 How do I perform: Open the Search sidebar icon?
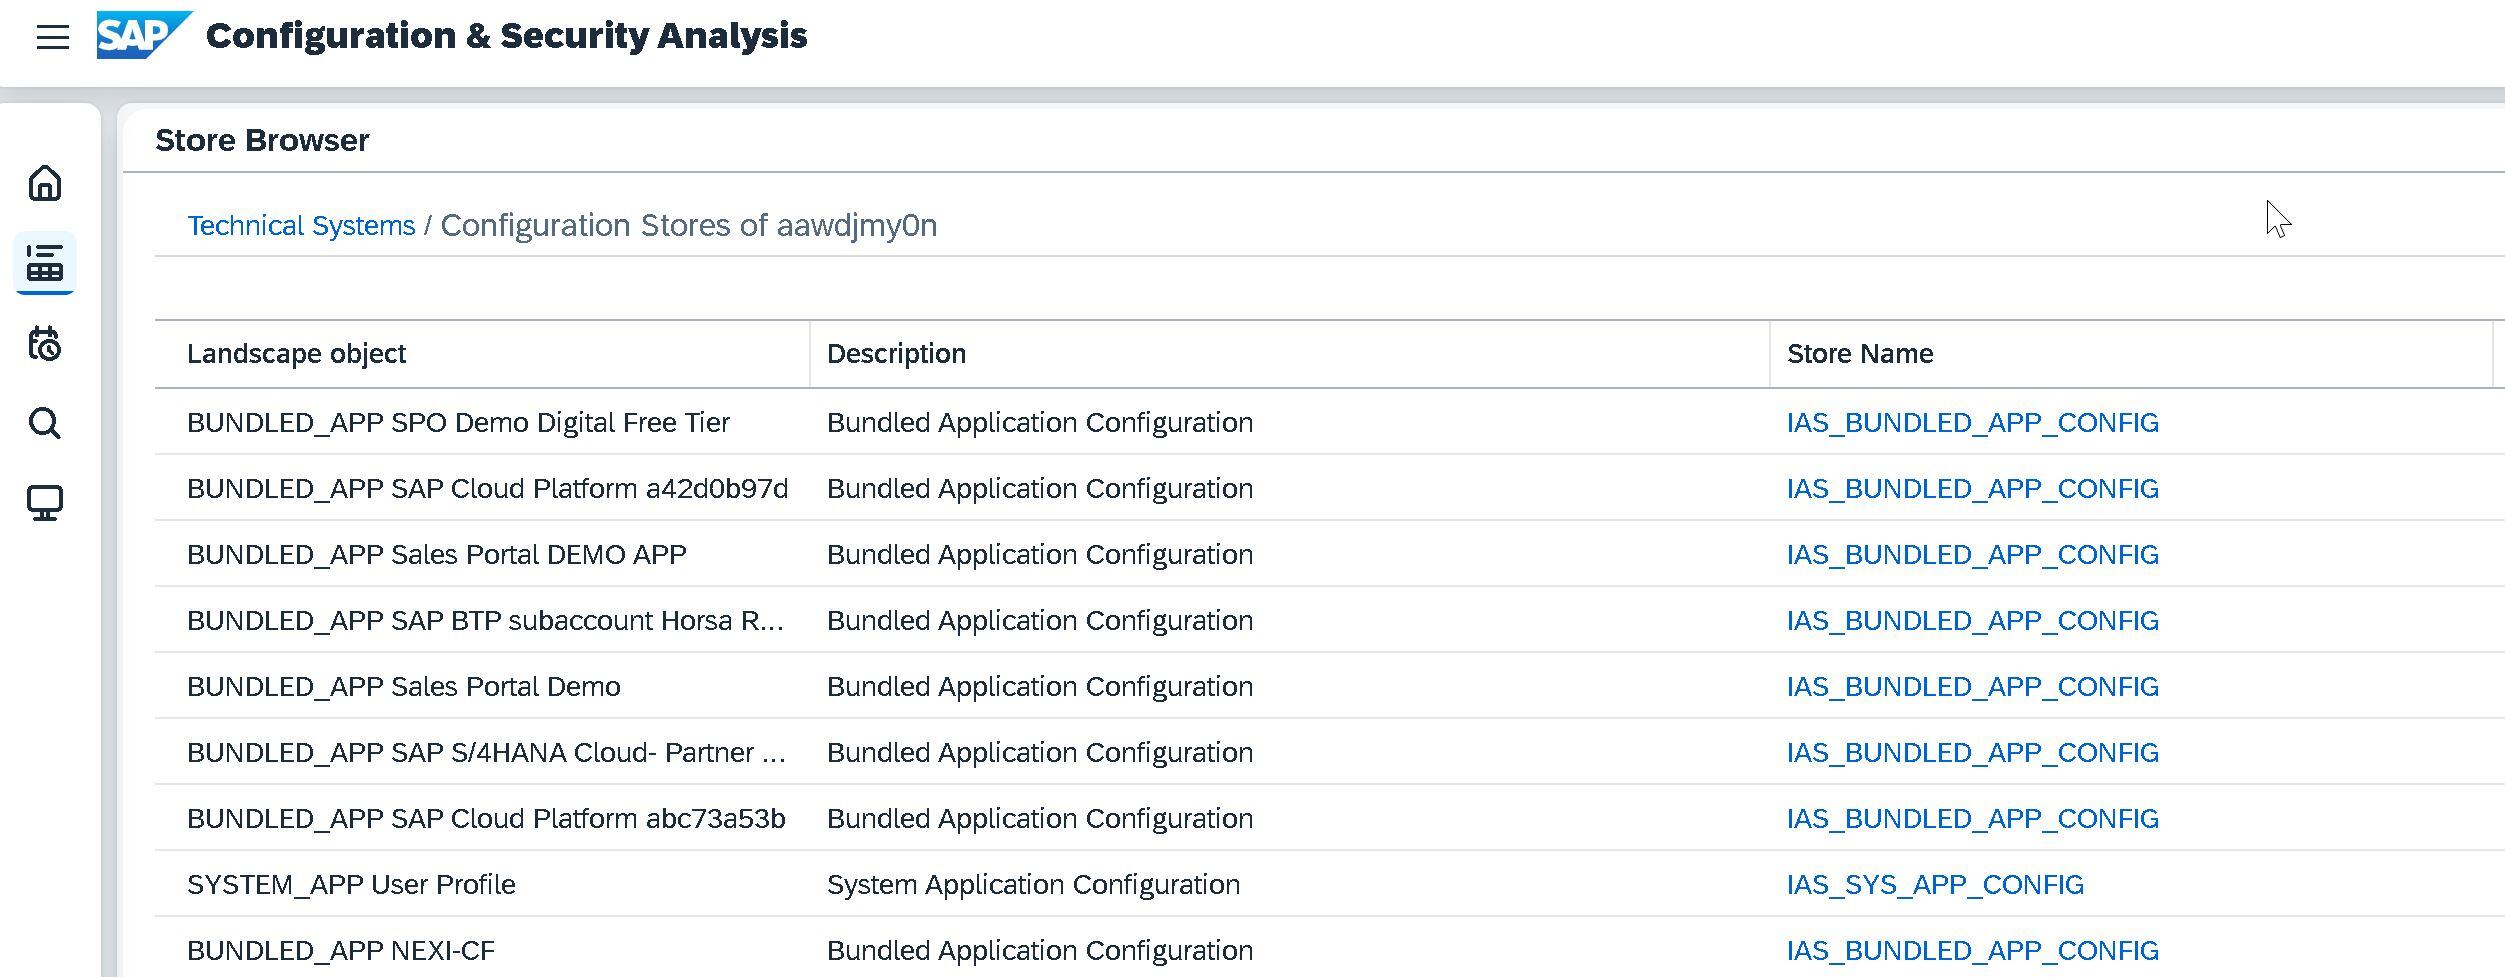pos(45,423)
